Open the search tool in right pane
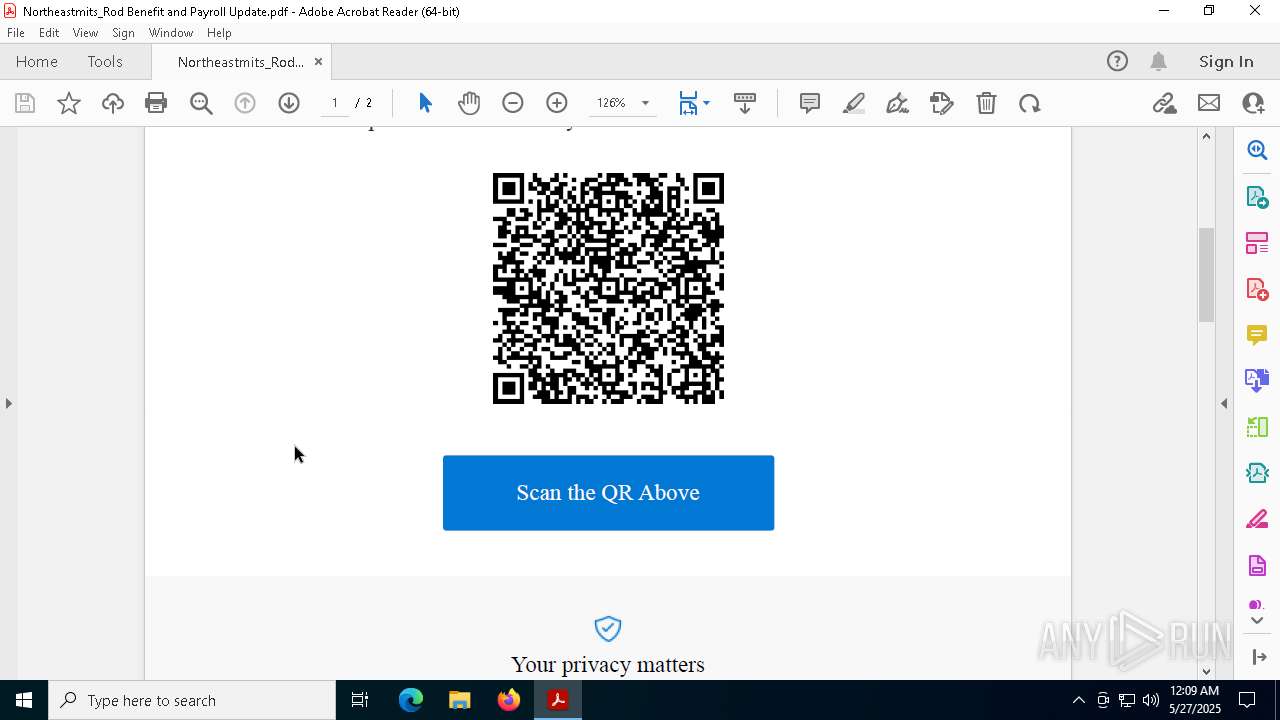 pos(1257,150)
